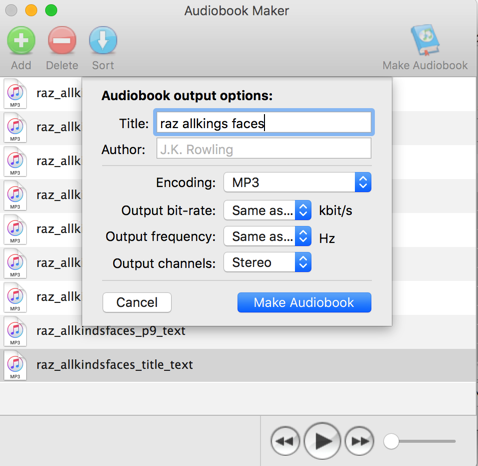Click the Make Audiobook book icon in toolbar
This screenshot has height=466, width=478.
(425, 40)
